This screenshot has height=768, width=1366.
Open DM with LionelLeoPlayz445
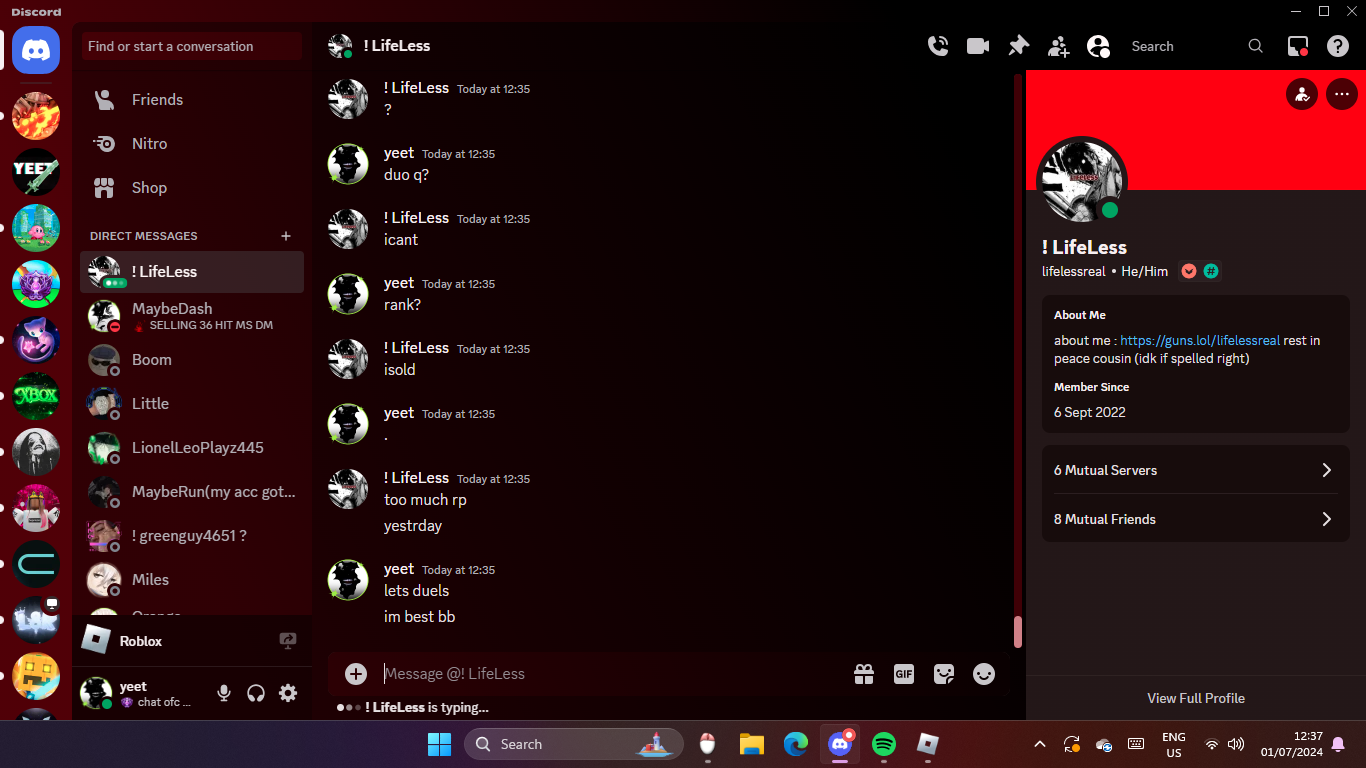(192, 448)
